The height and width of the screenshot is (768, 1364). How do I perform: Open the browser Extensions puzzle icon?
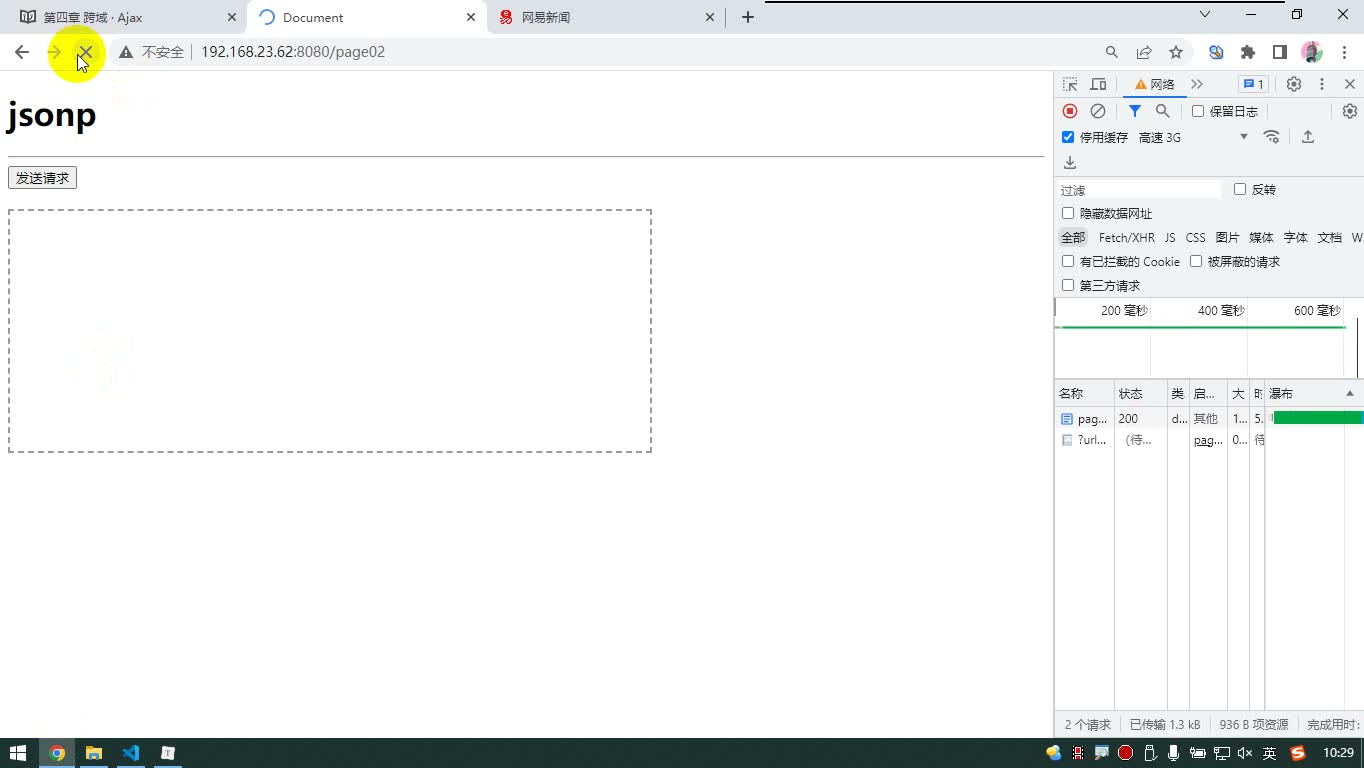pos(1247,52)
